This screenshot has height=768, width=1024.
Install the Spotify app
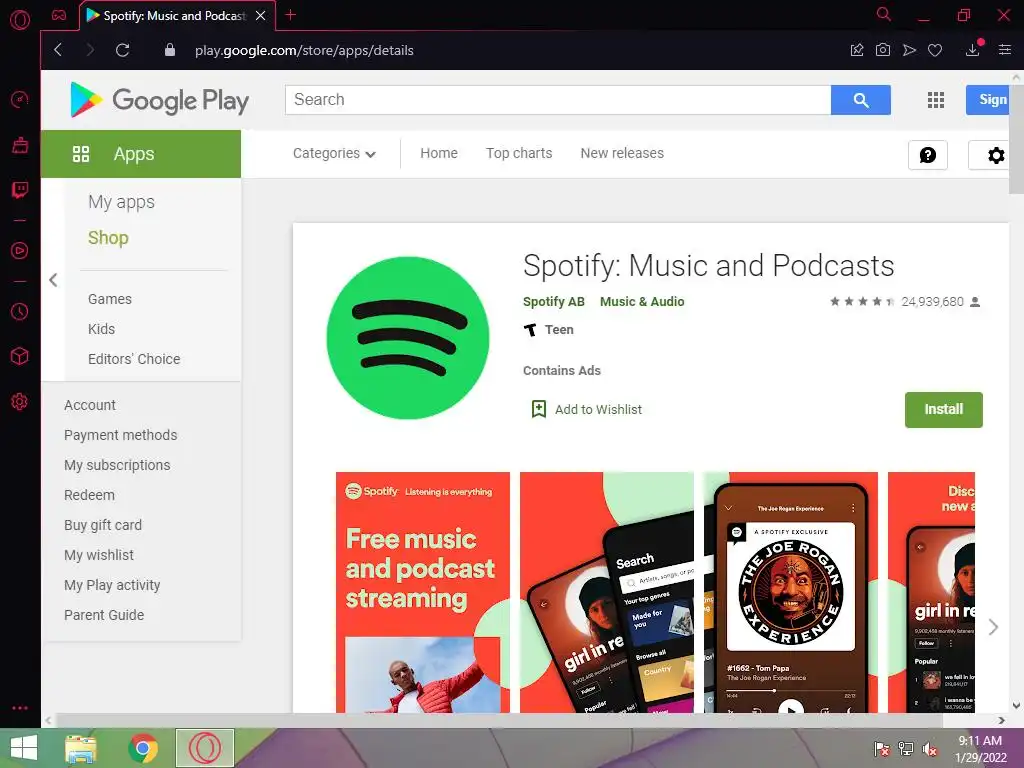coord(944,409)
